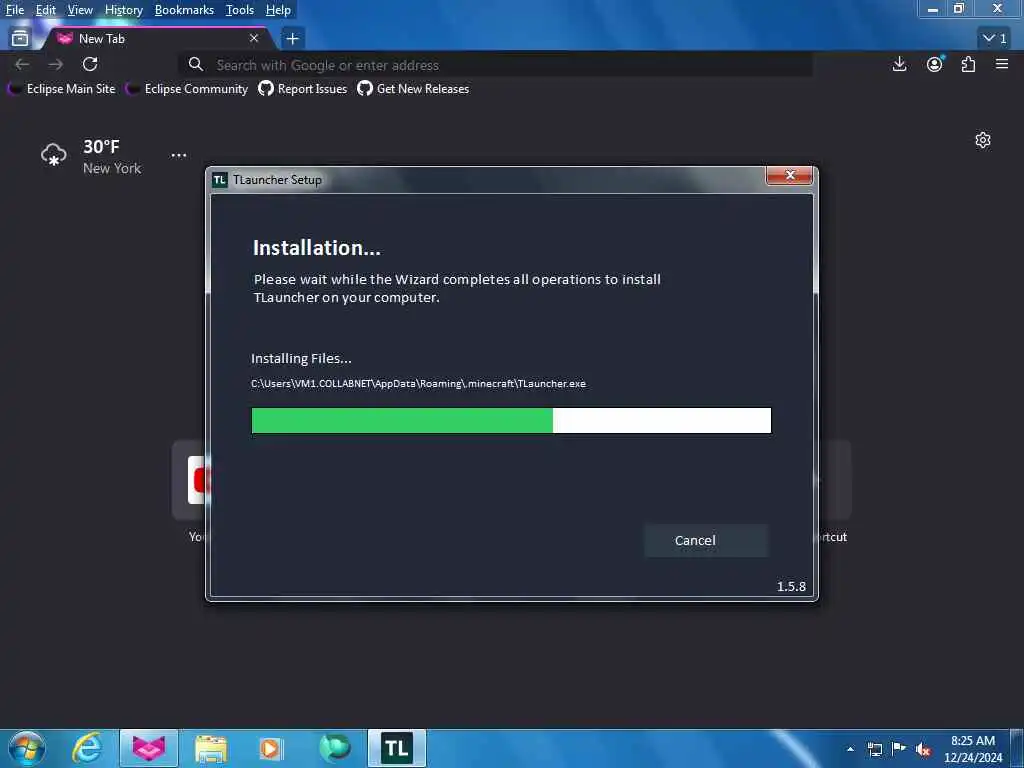Open the tab overview sidebar icon
This screenshot has height=768, width=1024.
coord(20,39)
